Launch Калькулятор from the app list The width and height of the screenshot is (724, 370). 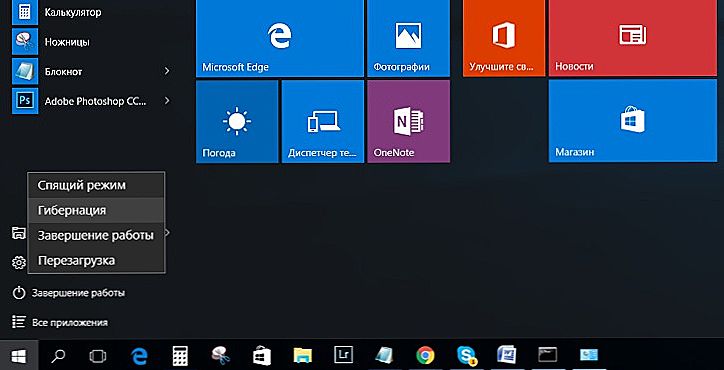pos(92,12)
